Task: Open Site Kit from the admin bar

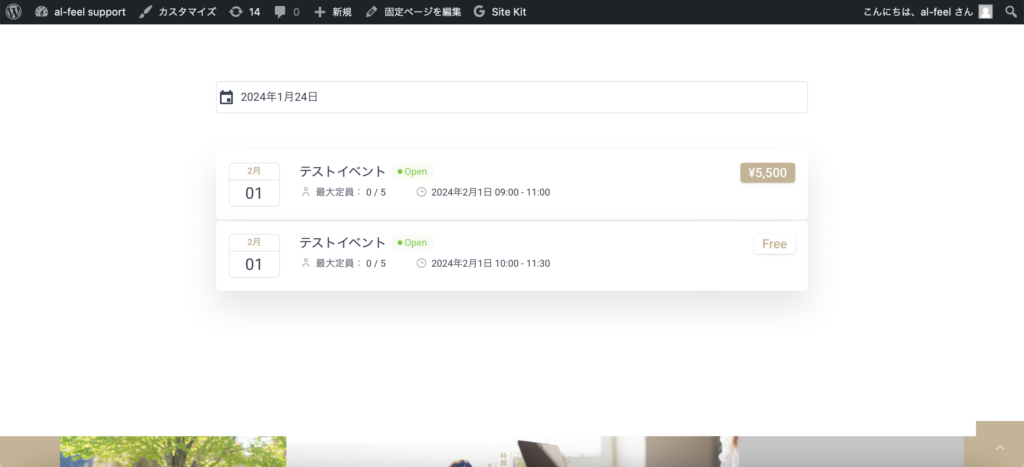Action: click(500, 12)
